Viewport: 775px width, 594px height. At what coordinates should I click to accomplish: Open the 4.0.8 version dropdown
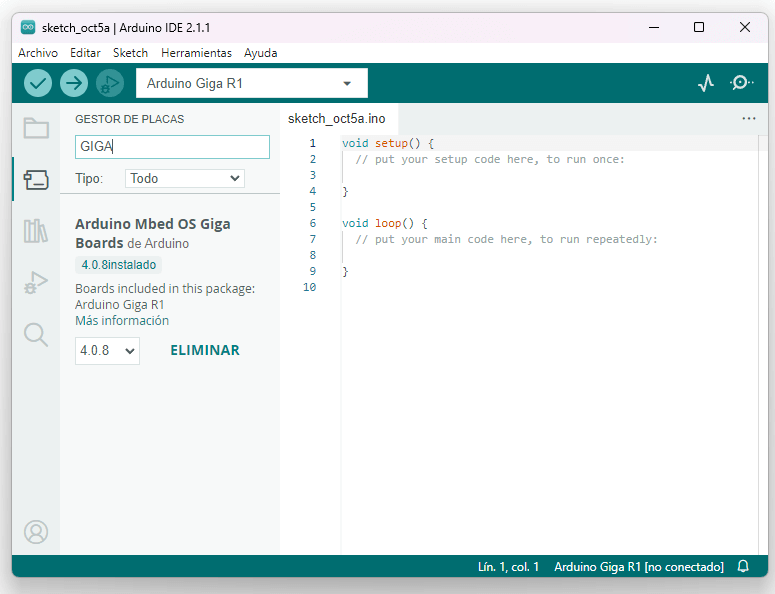(x=107, y=350)
